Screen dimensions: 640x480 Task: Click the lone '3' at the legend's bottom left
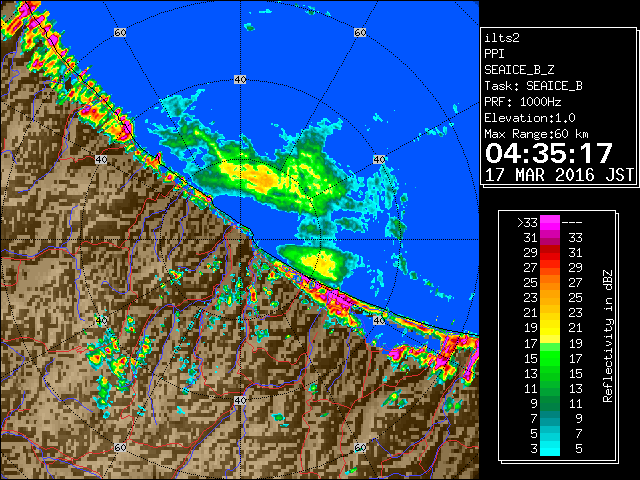tap(534, 449)
